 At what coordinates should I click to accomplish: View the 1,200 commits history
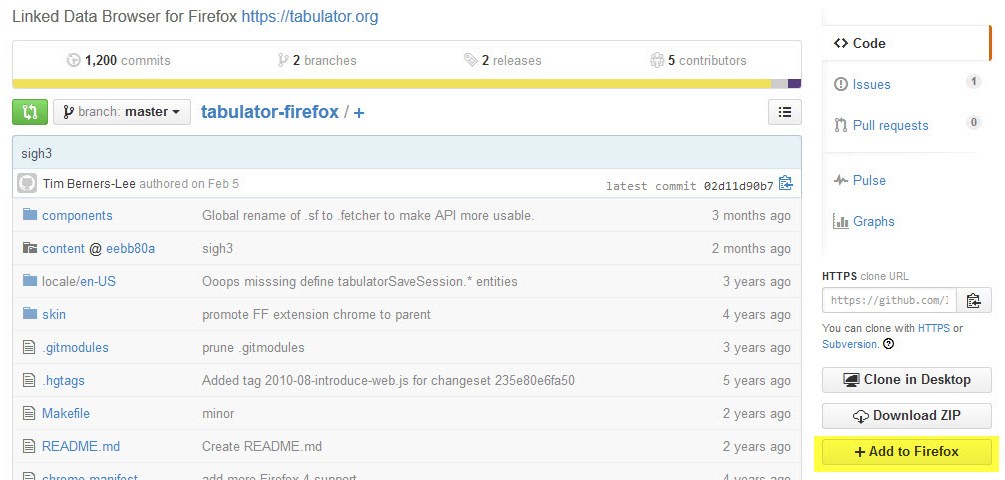[x=119, y=60]
